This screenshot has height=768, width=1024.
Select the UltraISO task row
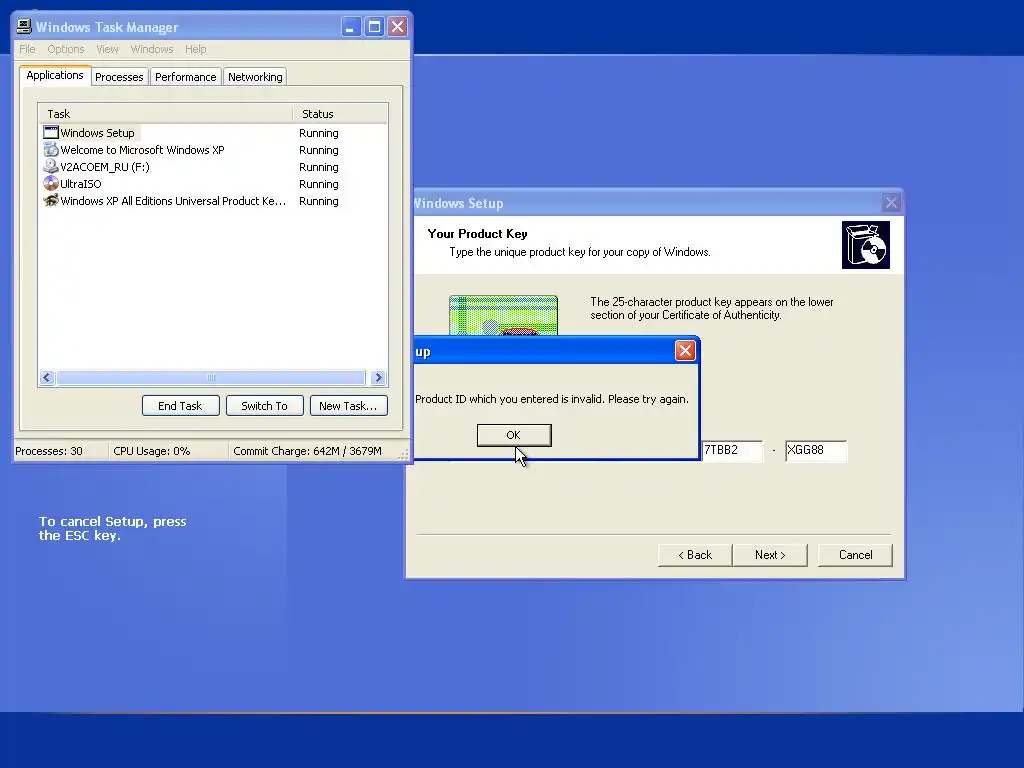pyautogui.click(x=213, y=184)
